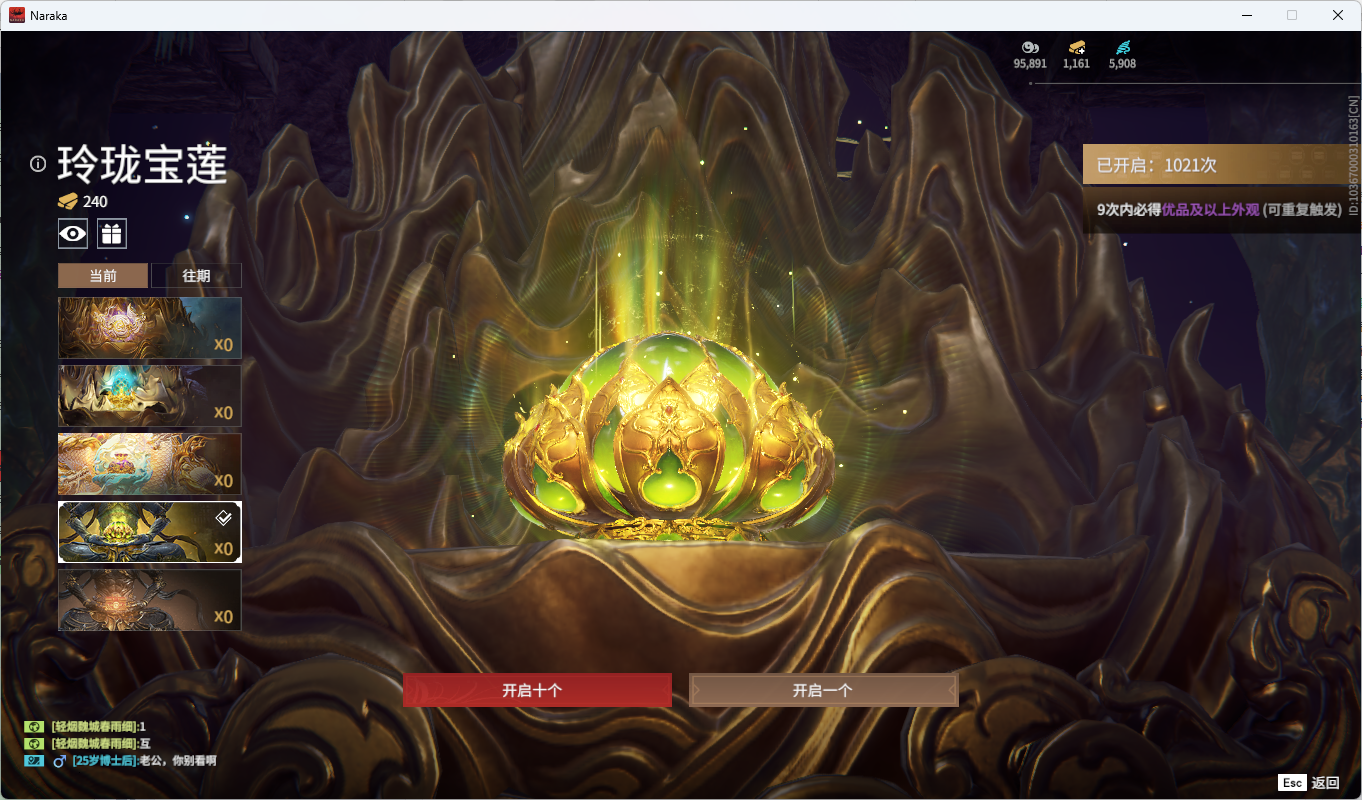
Task: Switch to the 当前 tab
Action: click(103, 276)
